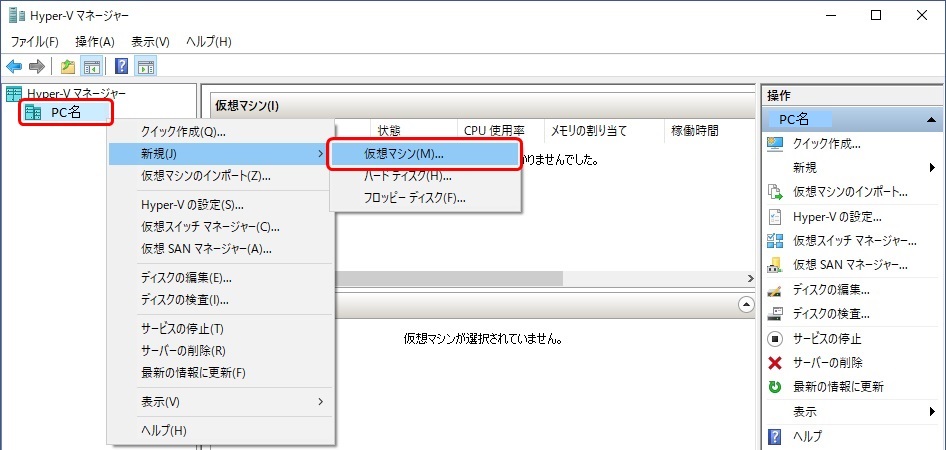Choose ディスクの編集(E)... in the context menu
946x450 pixels.
coord(221,278)
